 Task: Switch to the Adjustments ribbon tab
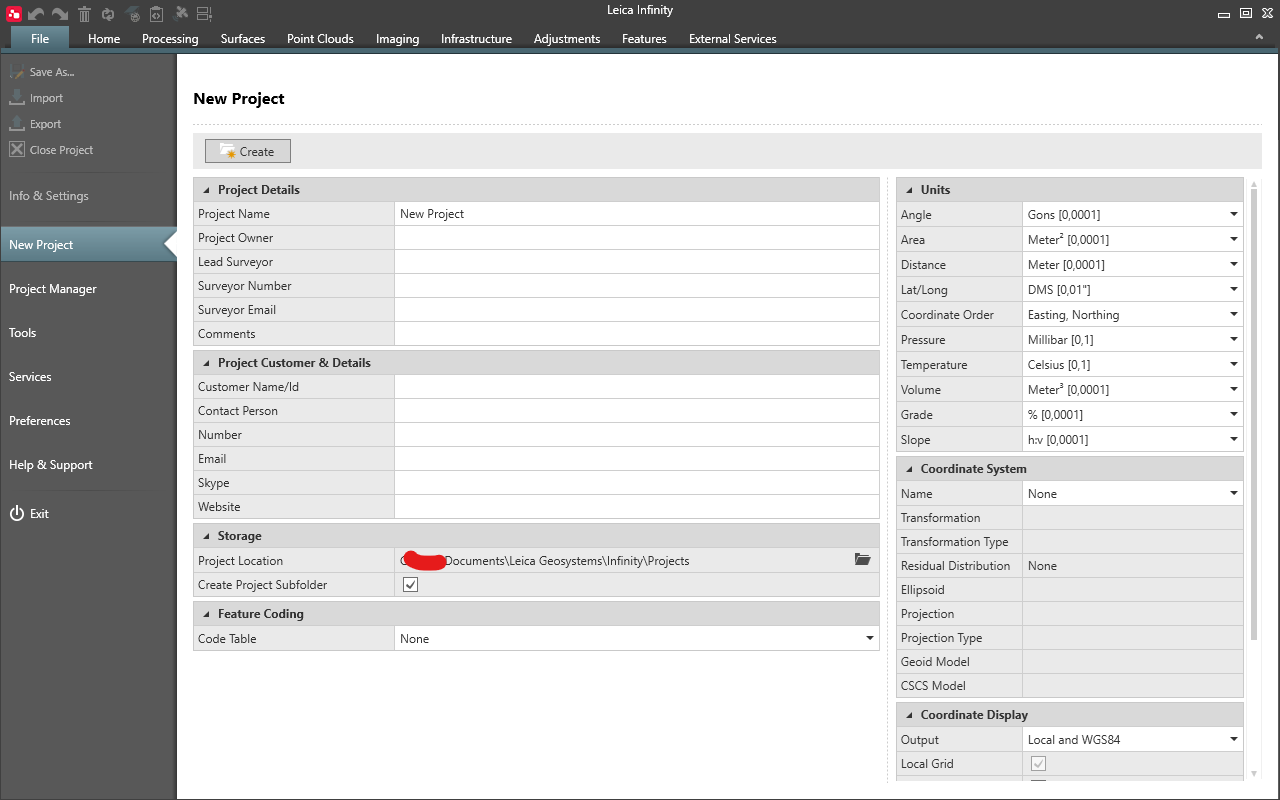[x=567, y=38]
